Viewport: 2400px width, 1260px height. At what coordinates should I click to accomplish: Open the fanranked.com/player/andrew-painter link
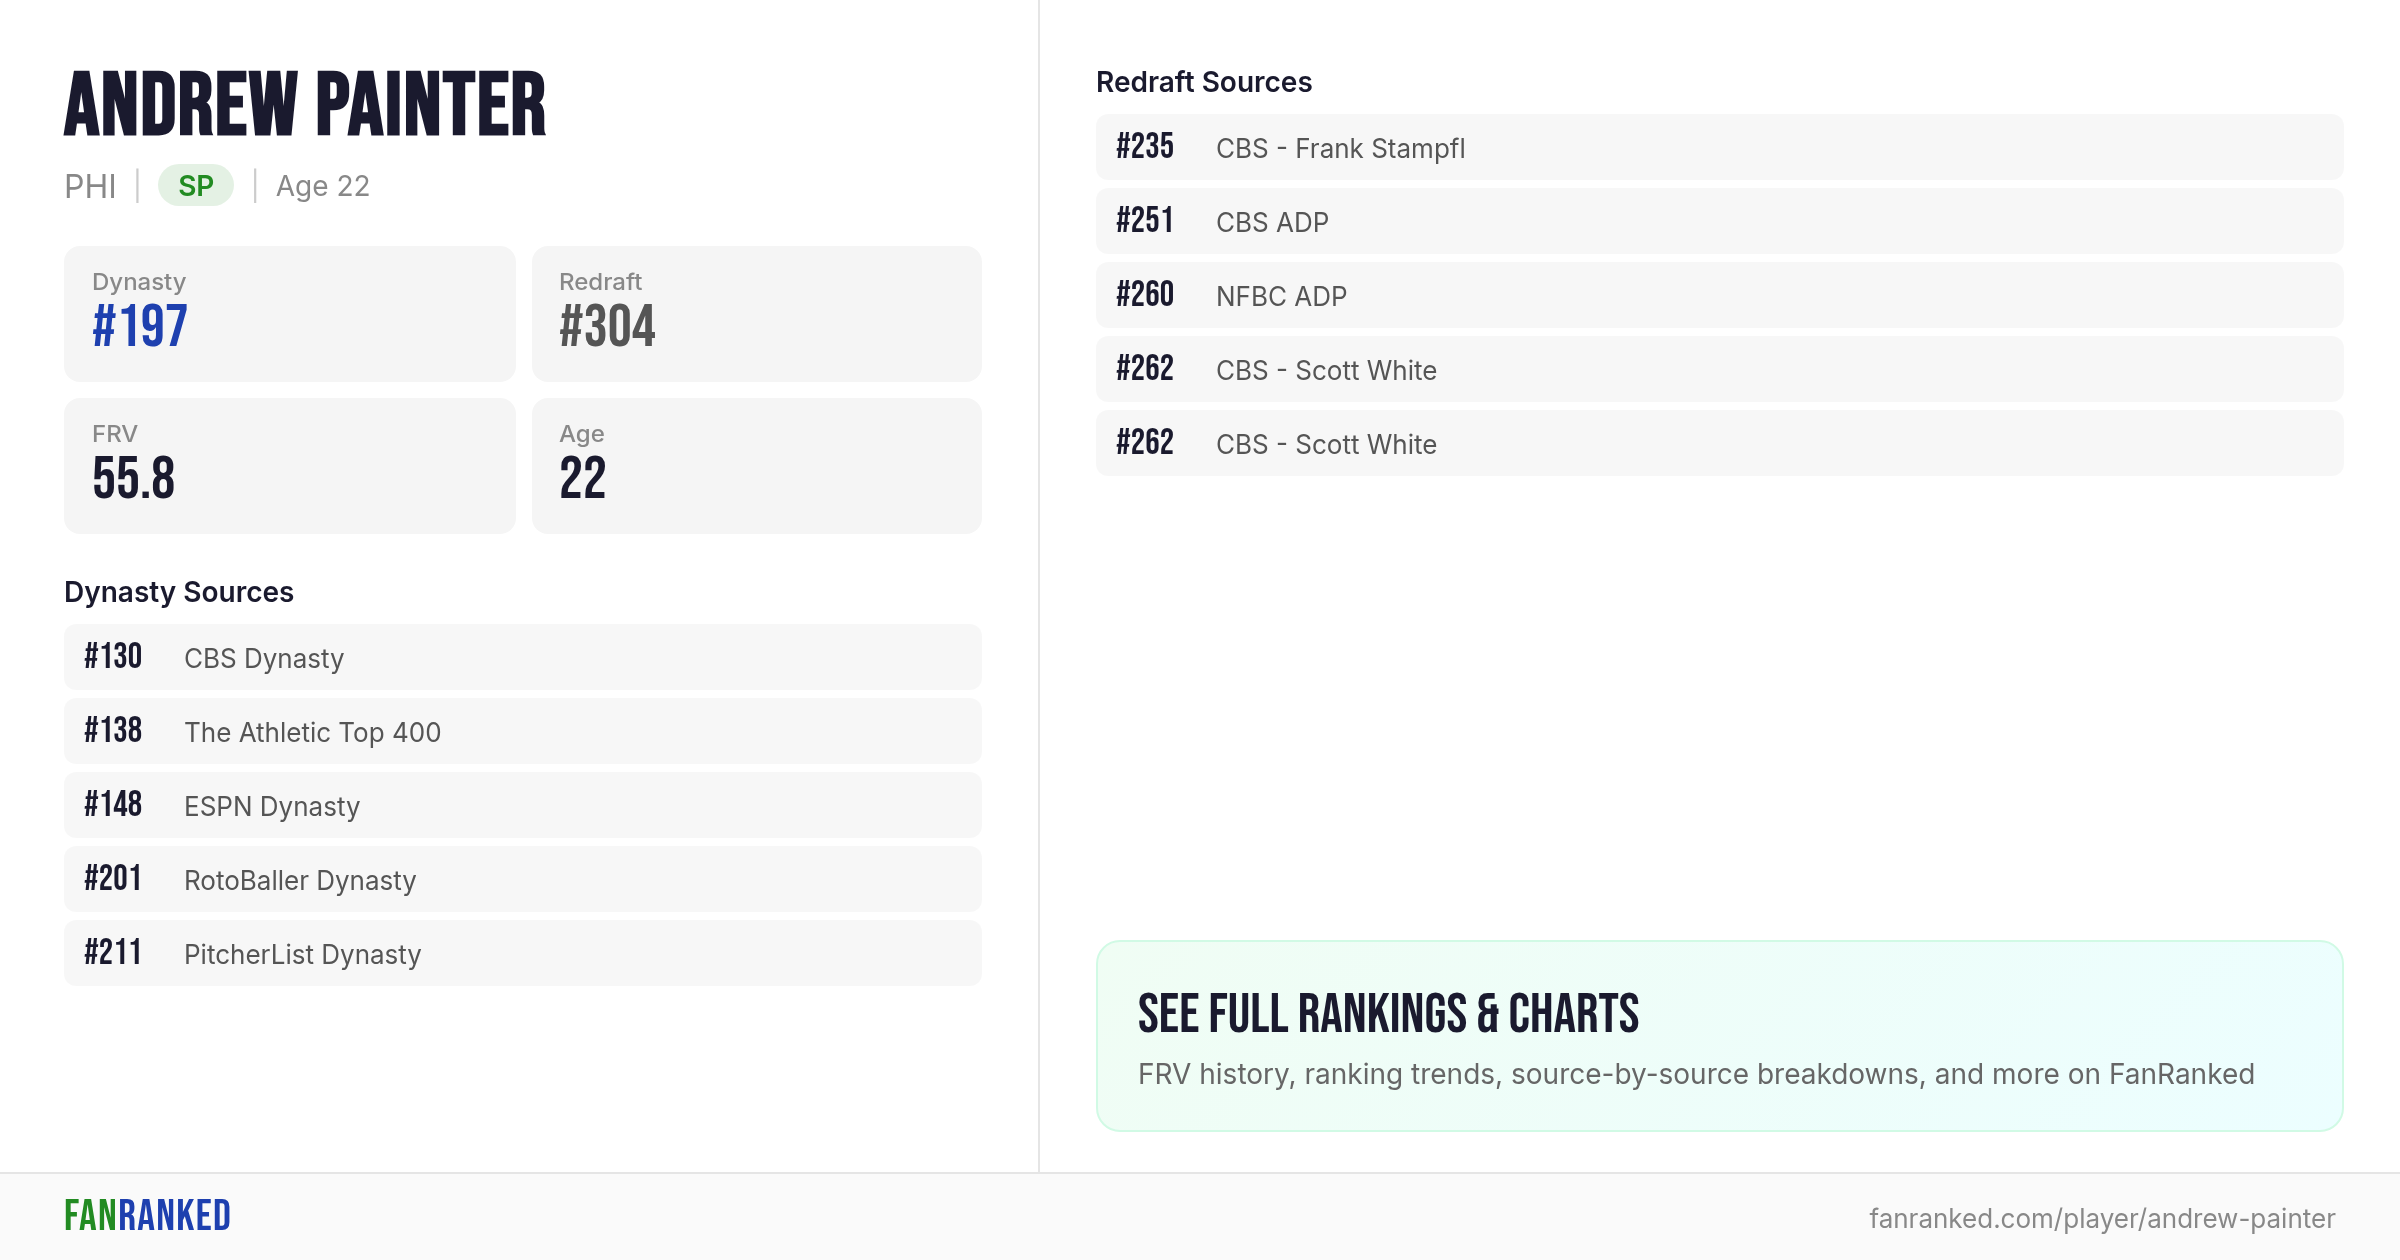[x=2102, y=1218]
